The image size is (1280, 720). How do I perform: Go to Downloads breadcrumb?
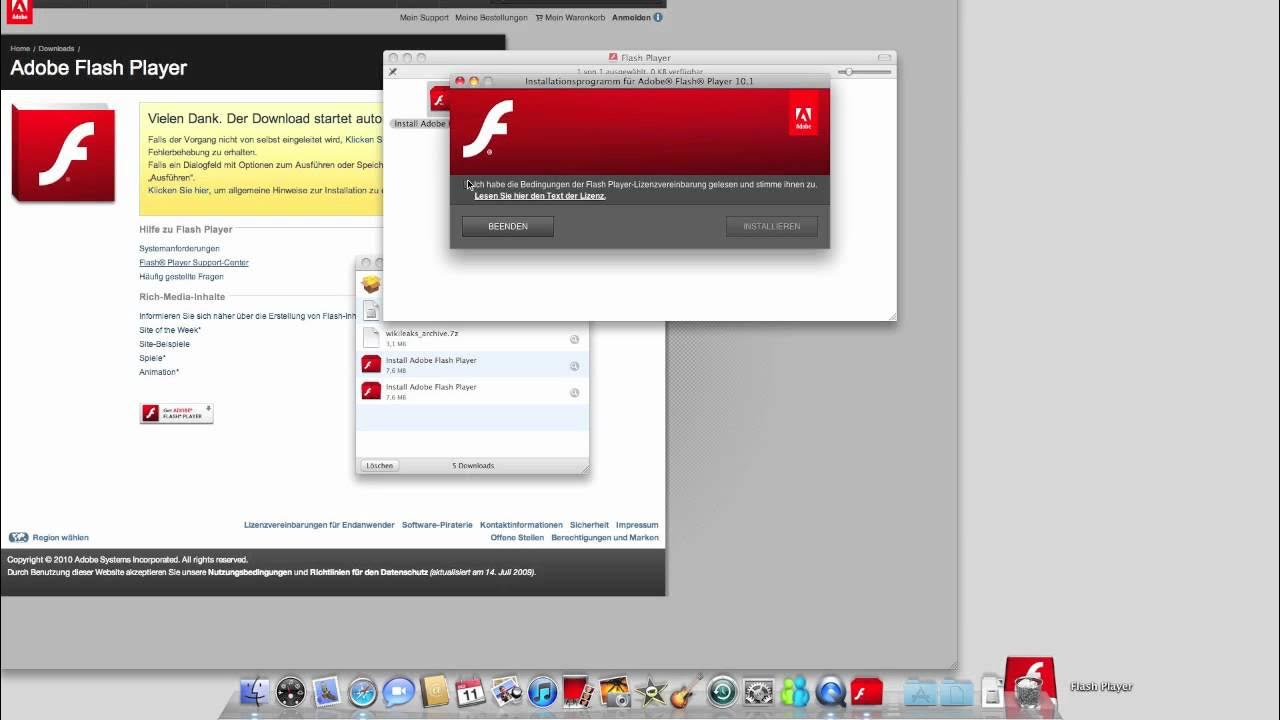click(x=56, y=48)
